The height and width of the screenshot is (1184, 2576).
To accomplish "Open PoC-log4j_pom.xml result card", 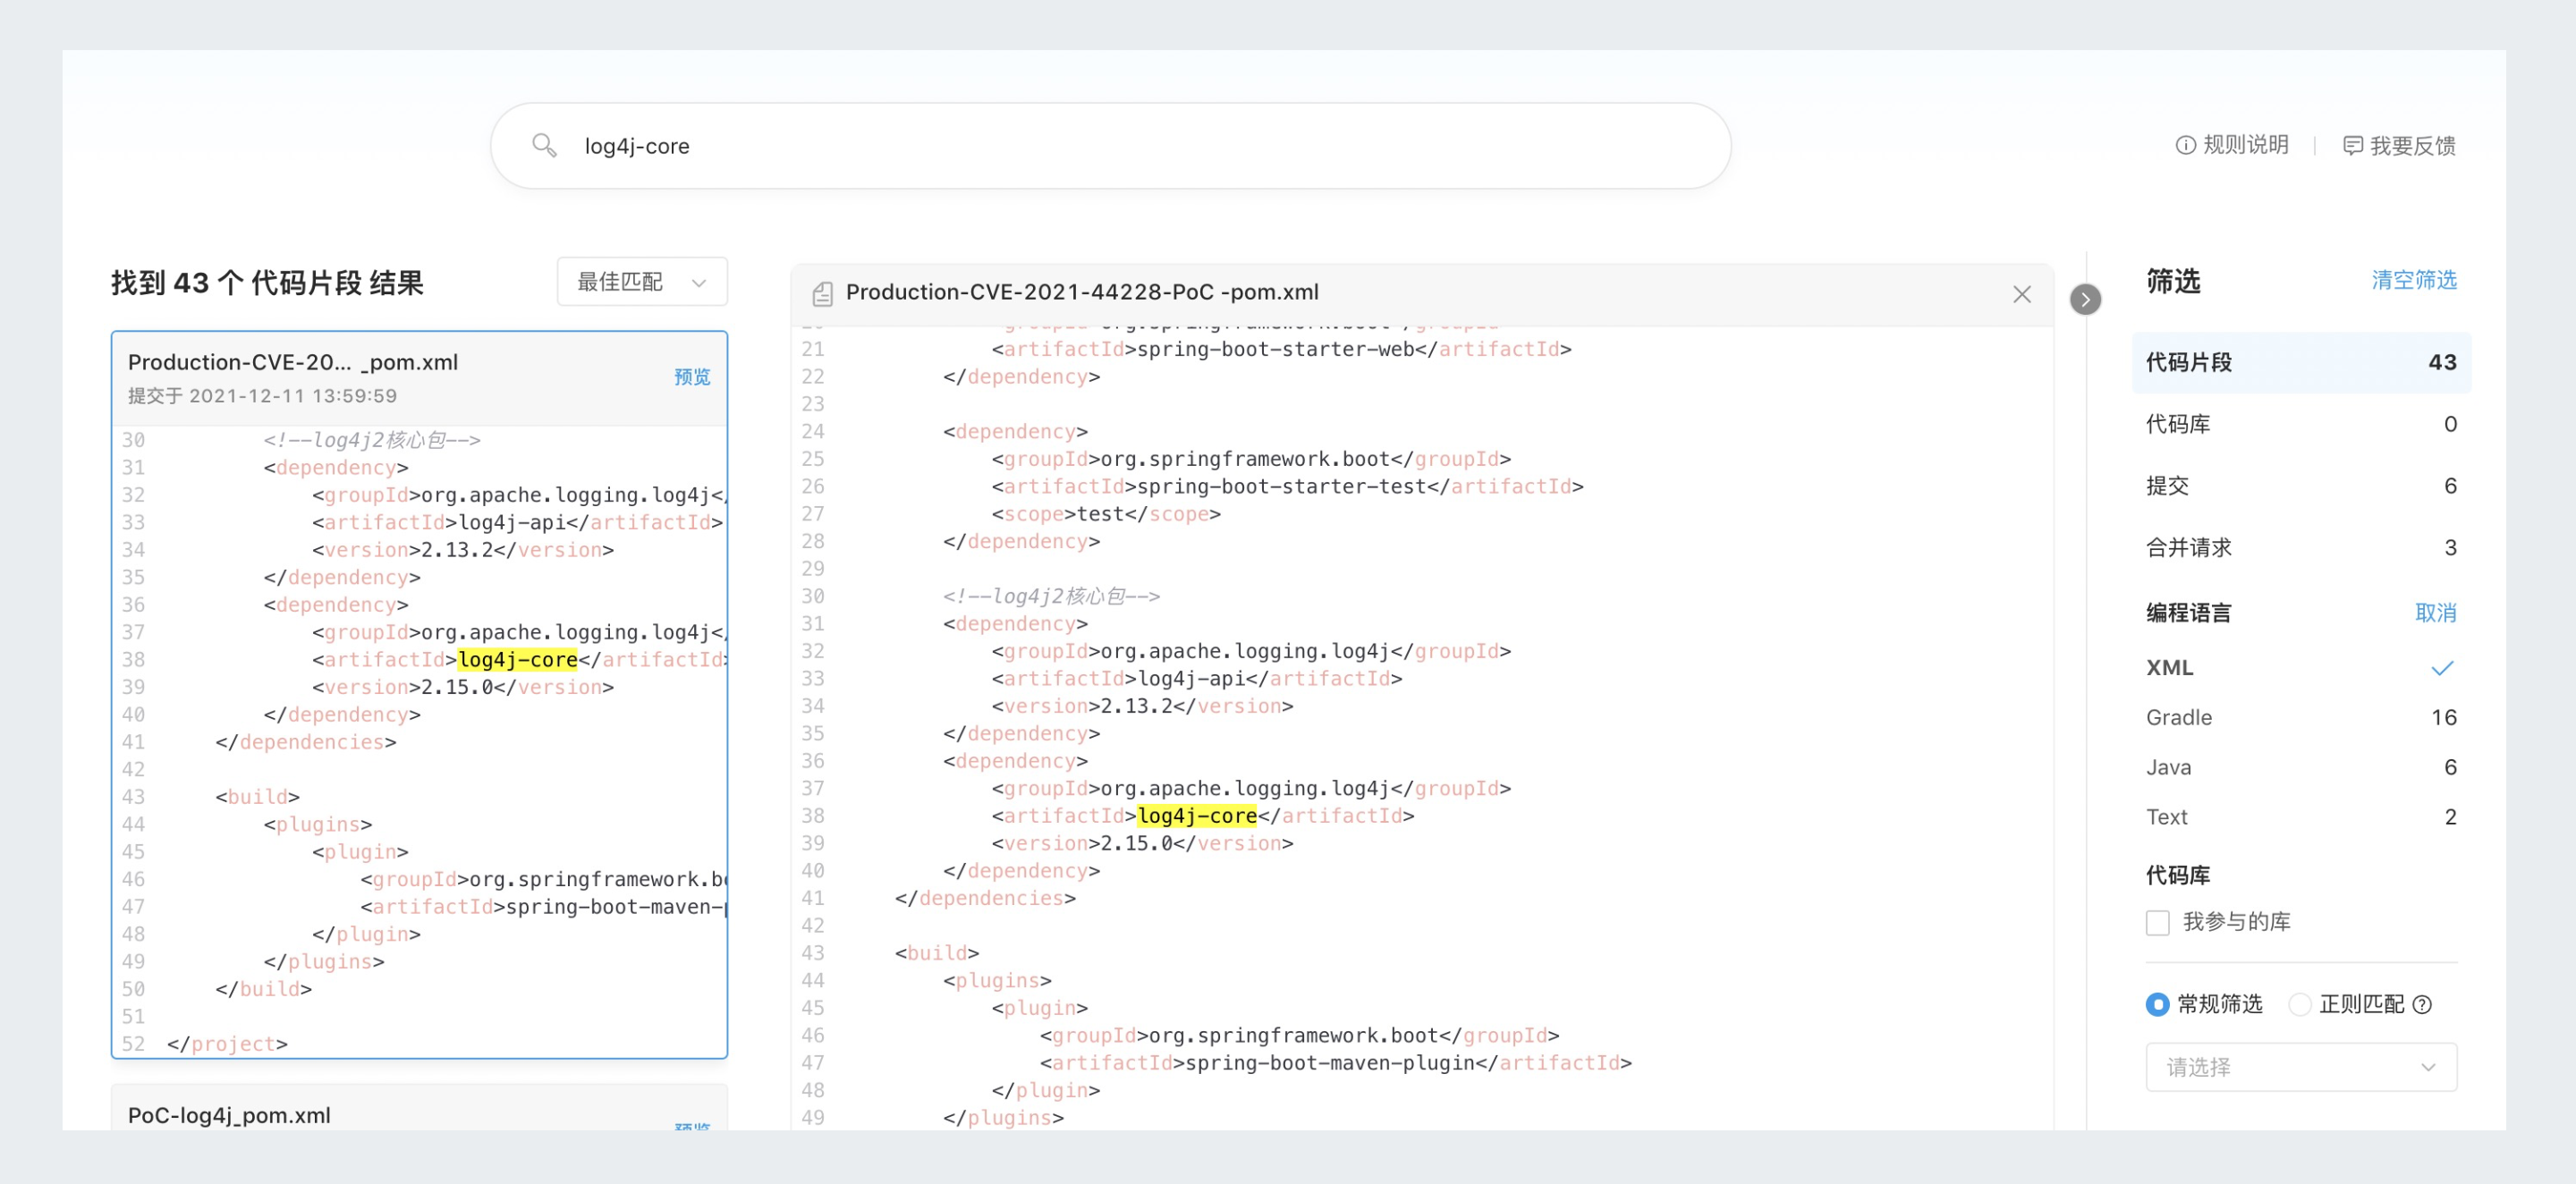I will pos(229,1115).
